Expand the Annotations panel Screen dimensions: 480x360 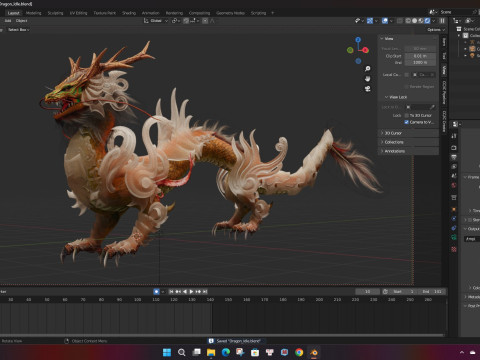point(409,151)
